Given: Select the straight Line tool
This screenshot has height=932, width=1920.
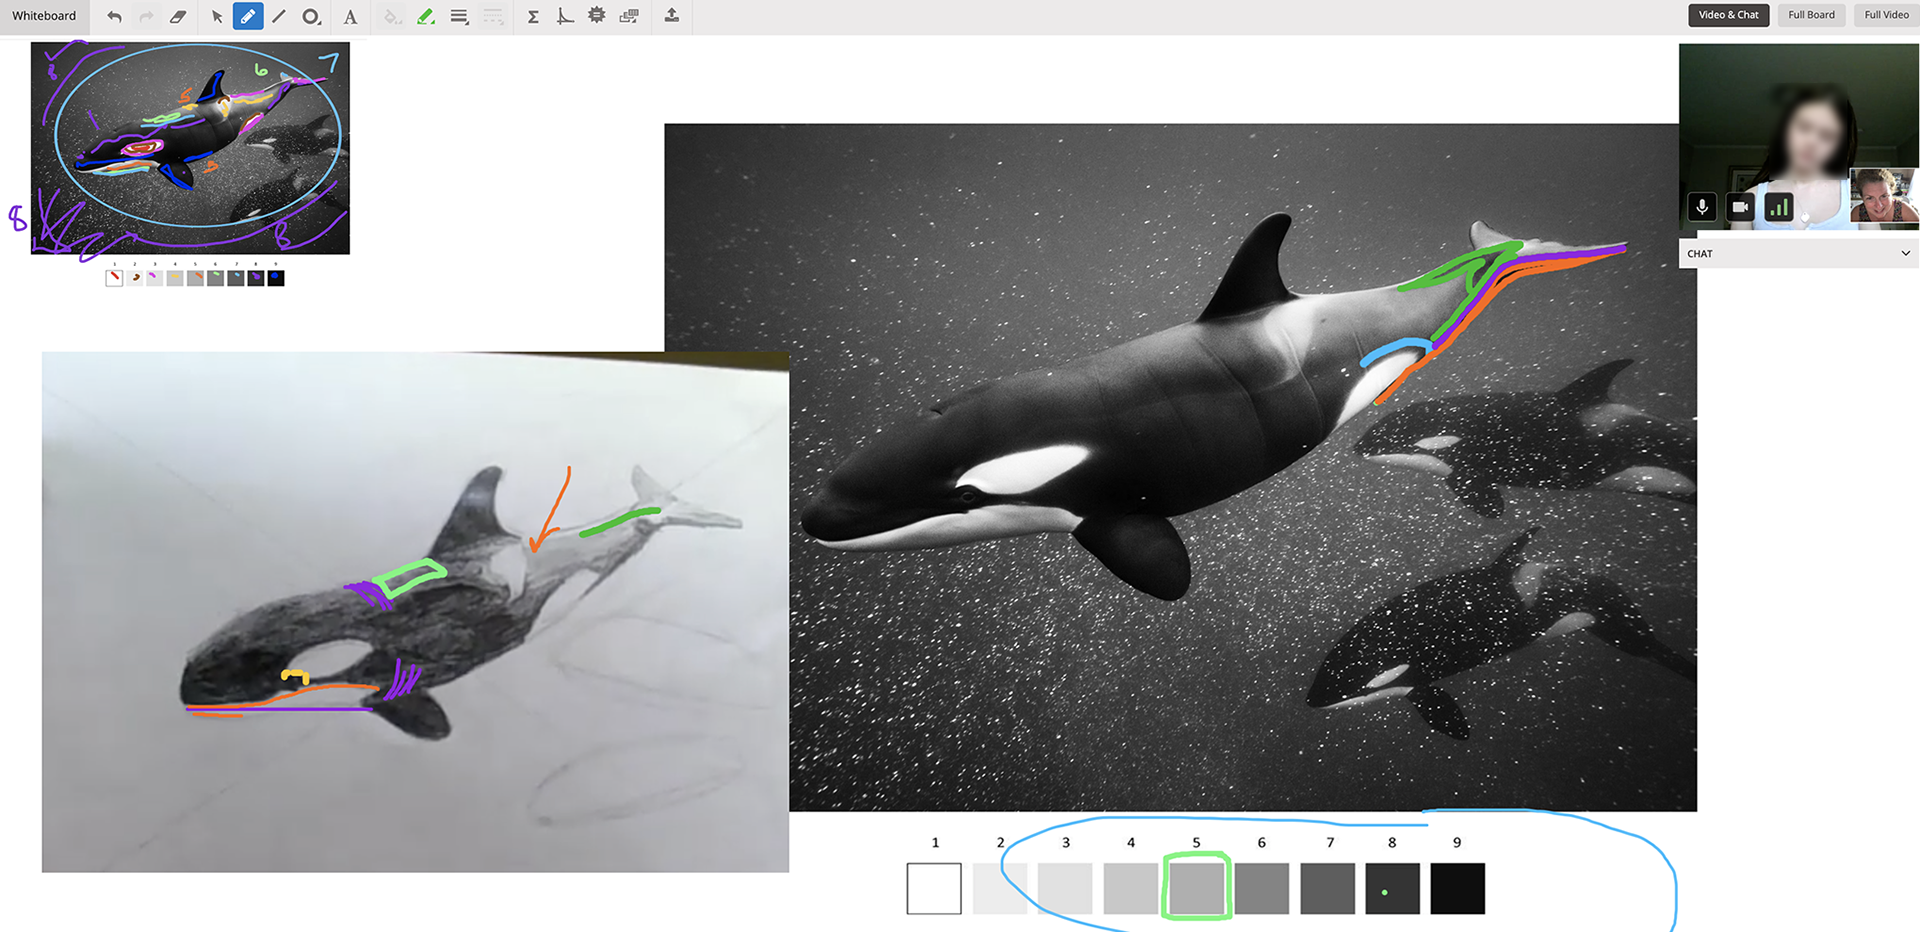Looking at the screenshot, I should click(279, 16).
